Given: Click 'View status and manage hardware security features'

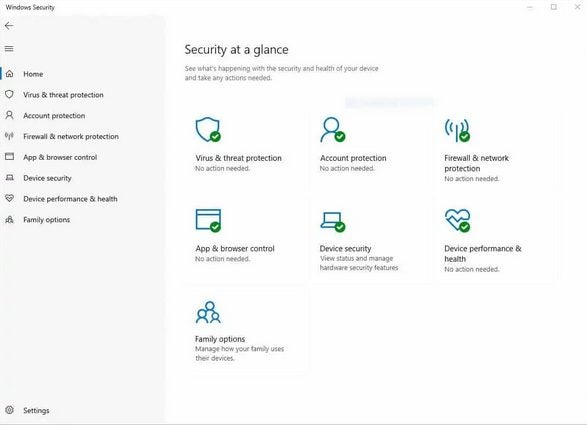Looking at the screenshot, I should tap(359, 263).
